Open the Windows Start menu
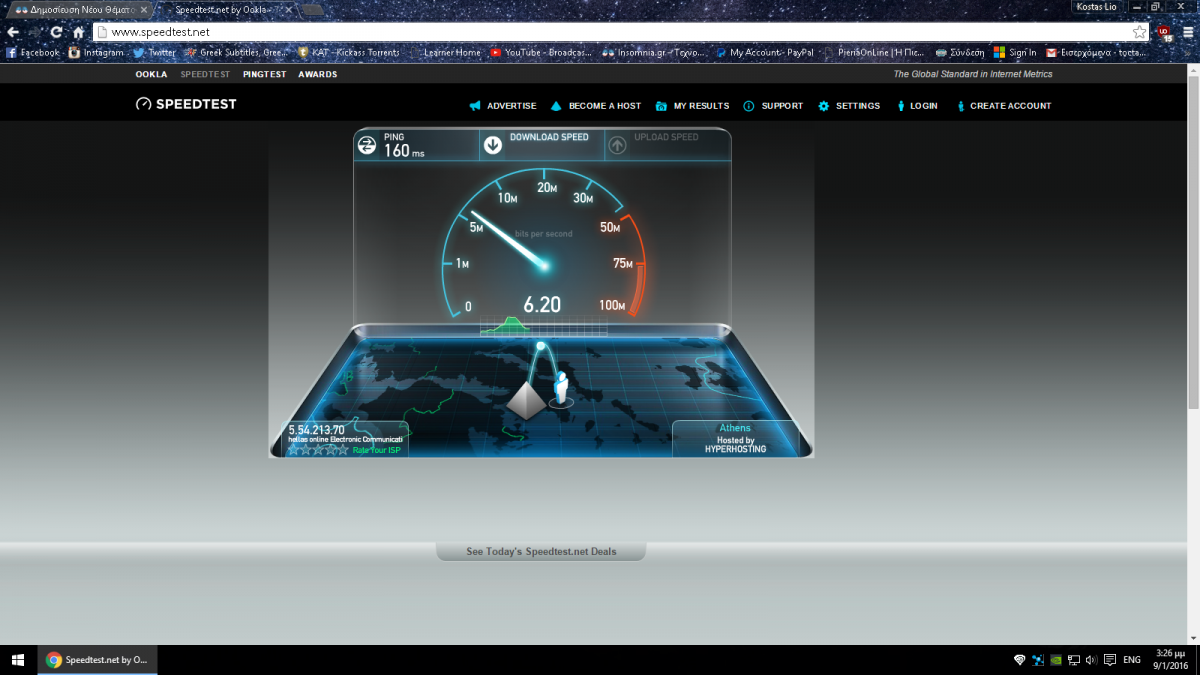This screenshot has height=675, width=1200. click(18, 660)
